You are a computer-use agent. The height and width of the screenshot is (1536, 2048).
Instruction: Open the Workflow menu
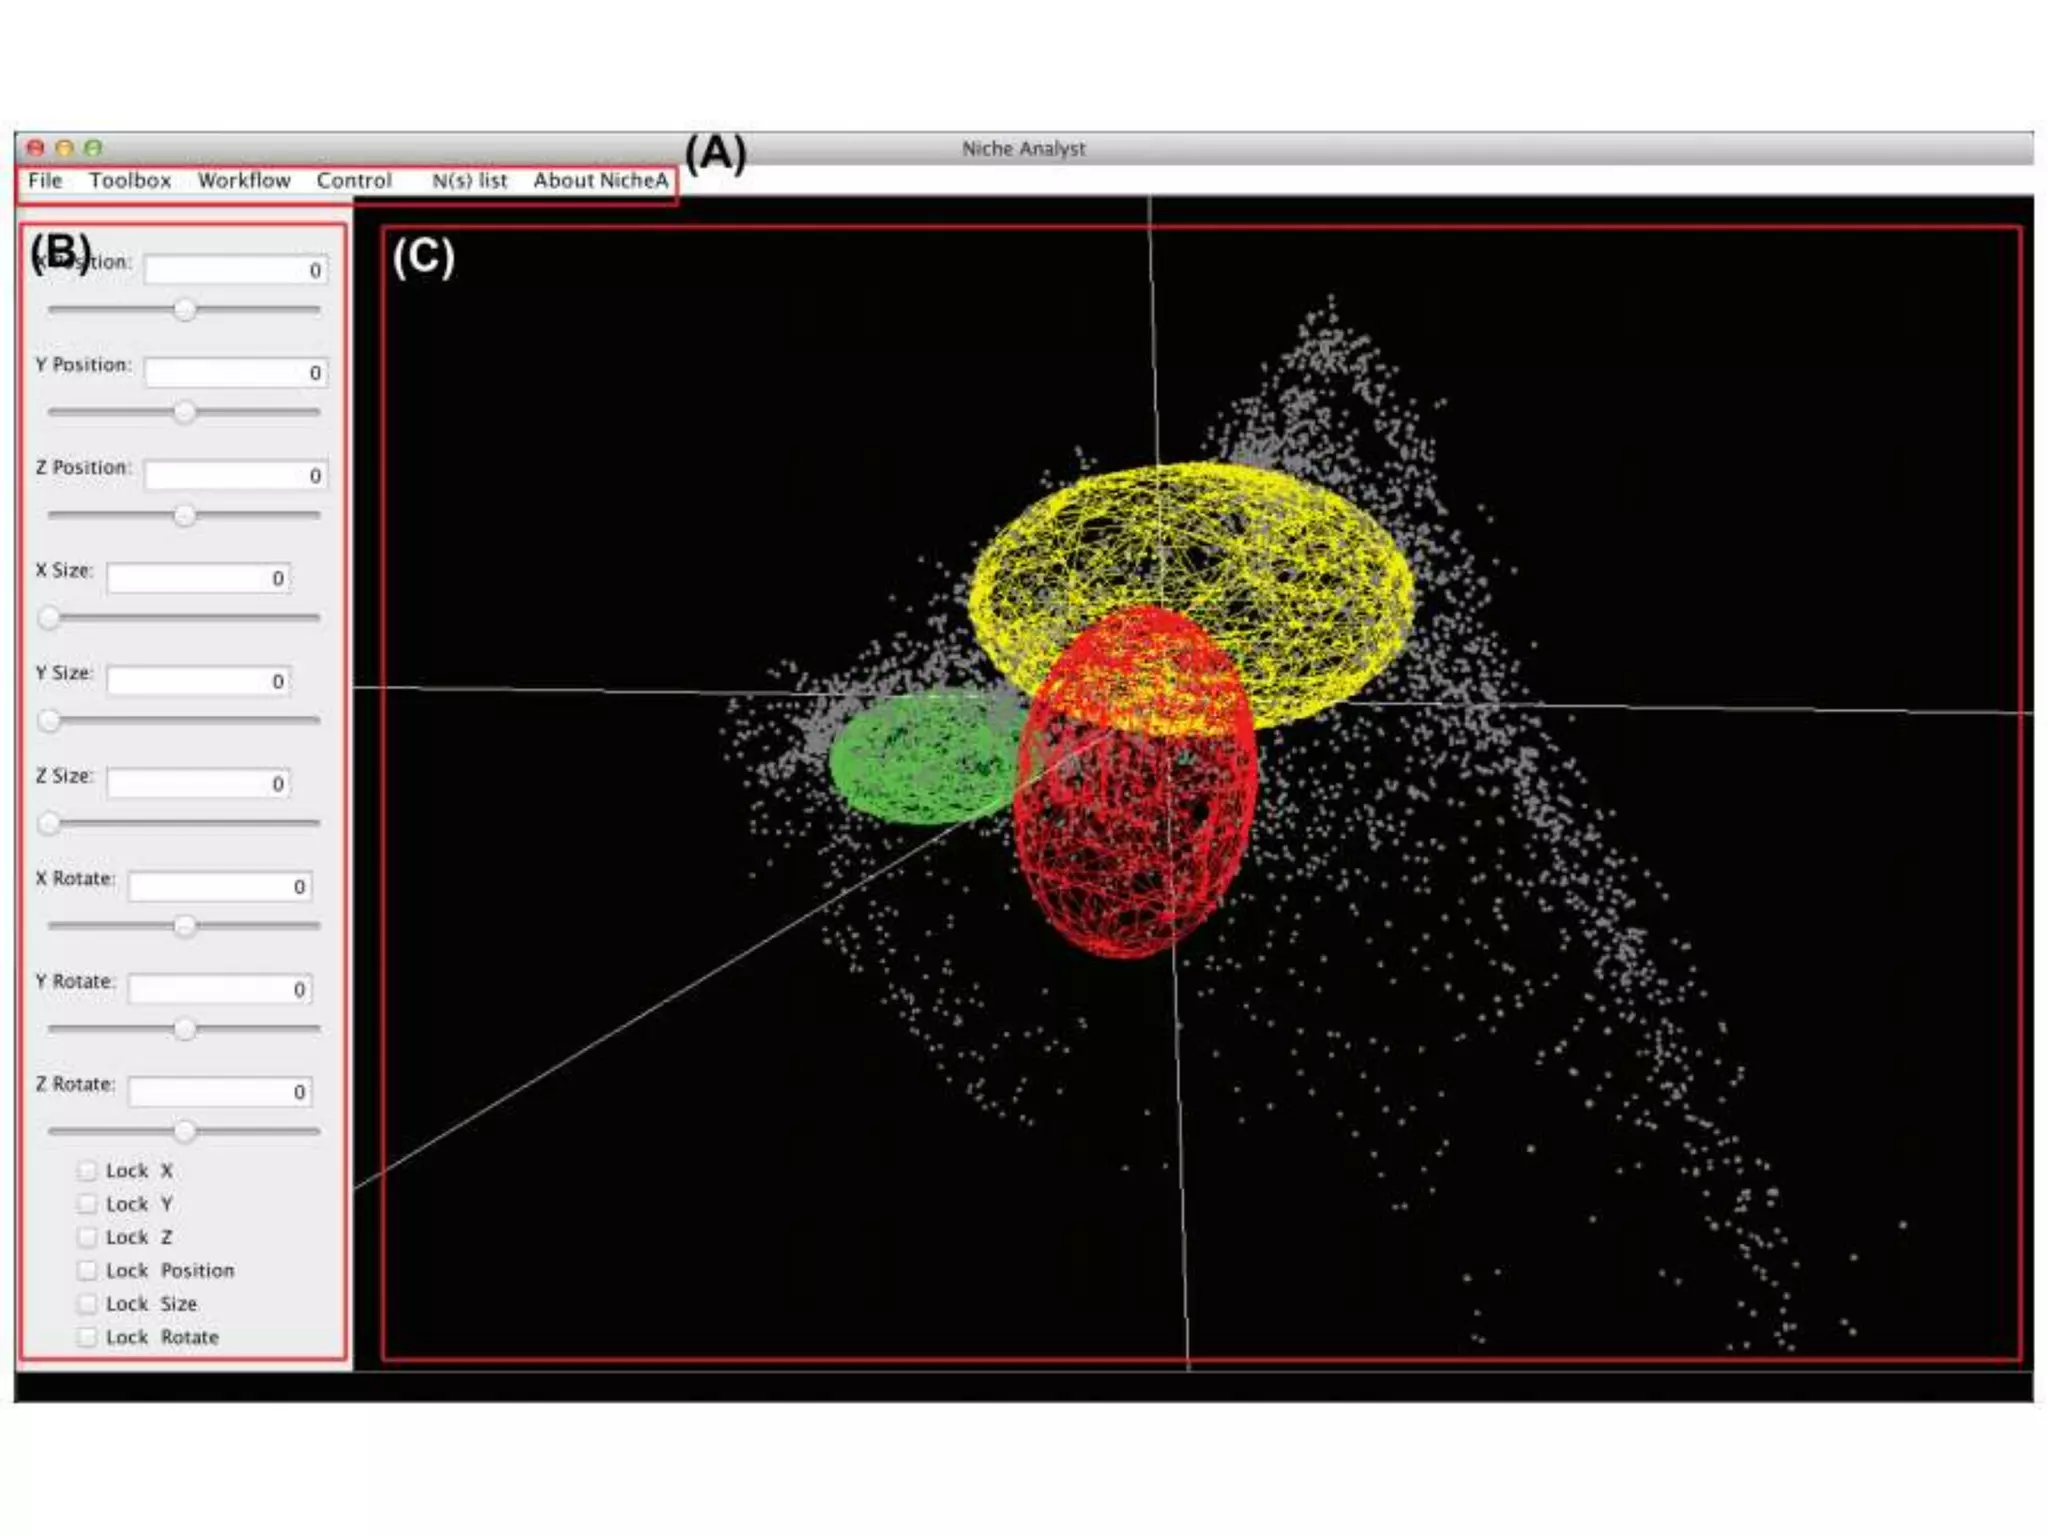tap(244, 181)
